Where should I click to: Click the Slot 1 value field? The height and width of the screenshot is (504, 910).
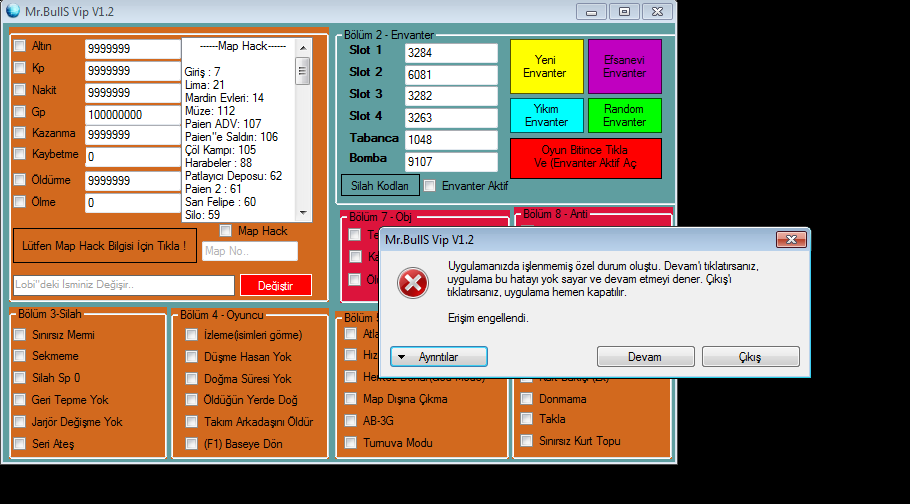451,53
